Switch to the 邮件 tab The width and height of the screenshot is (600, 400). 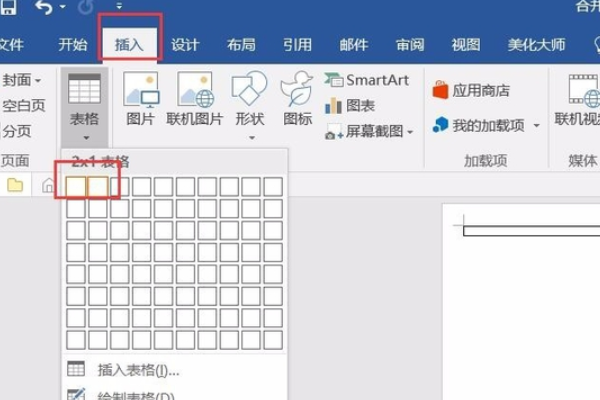tap(354, 45)
